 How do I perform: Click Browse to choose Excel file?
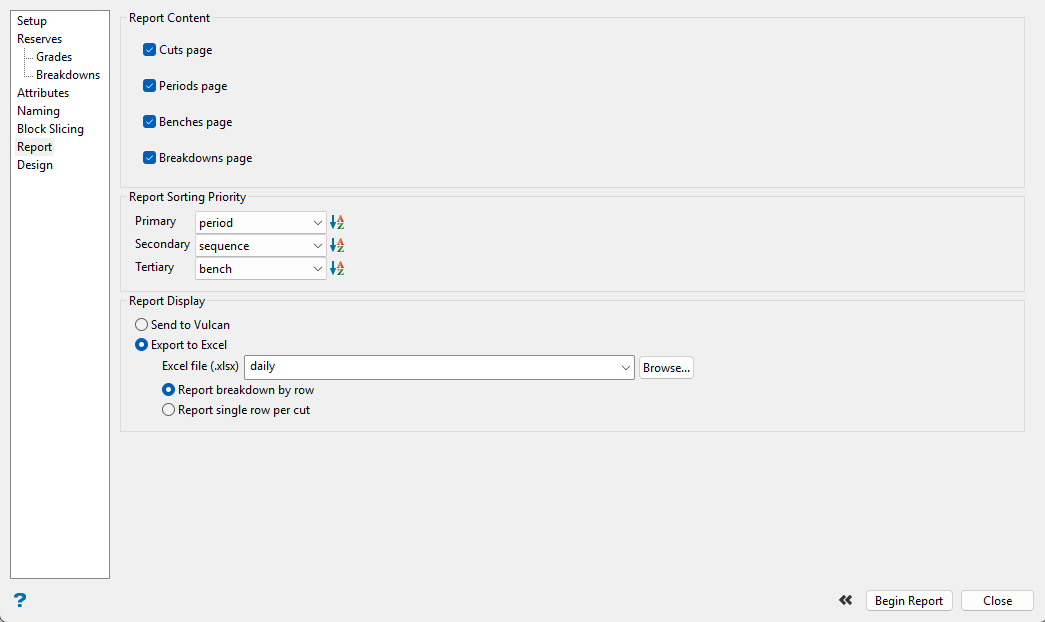(x=666, y=368)
